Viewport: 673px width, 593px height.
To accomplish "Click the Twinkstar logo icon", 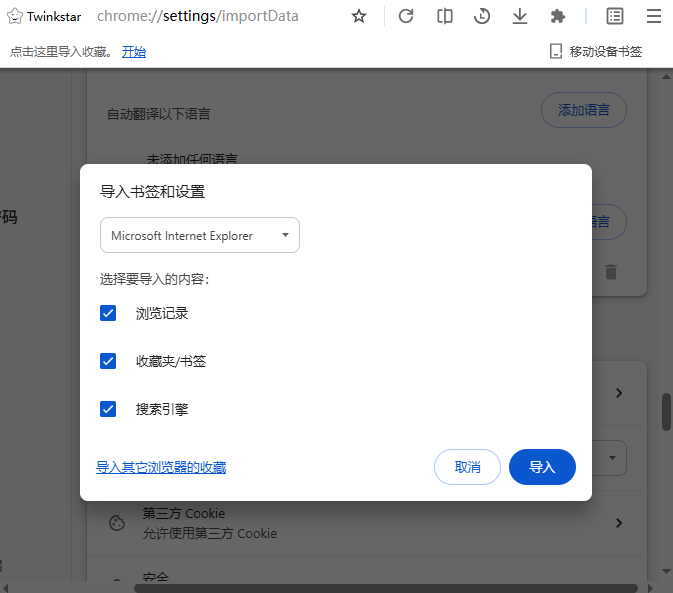I will click(15, 16).
